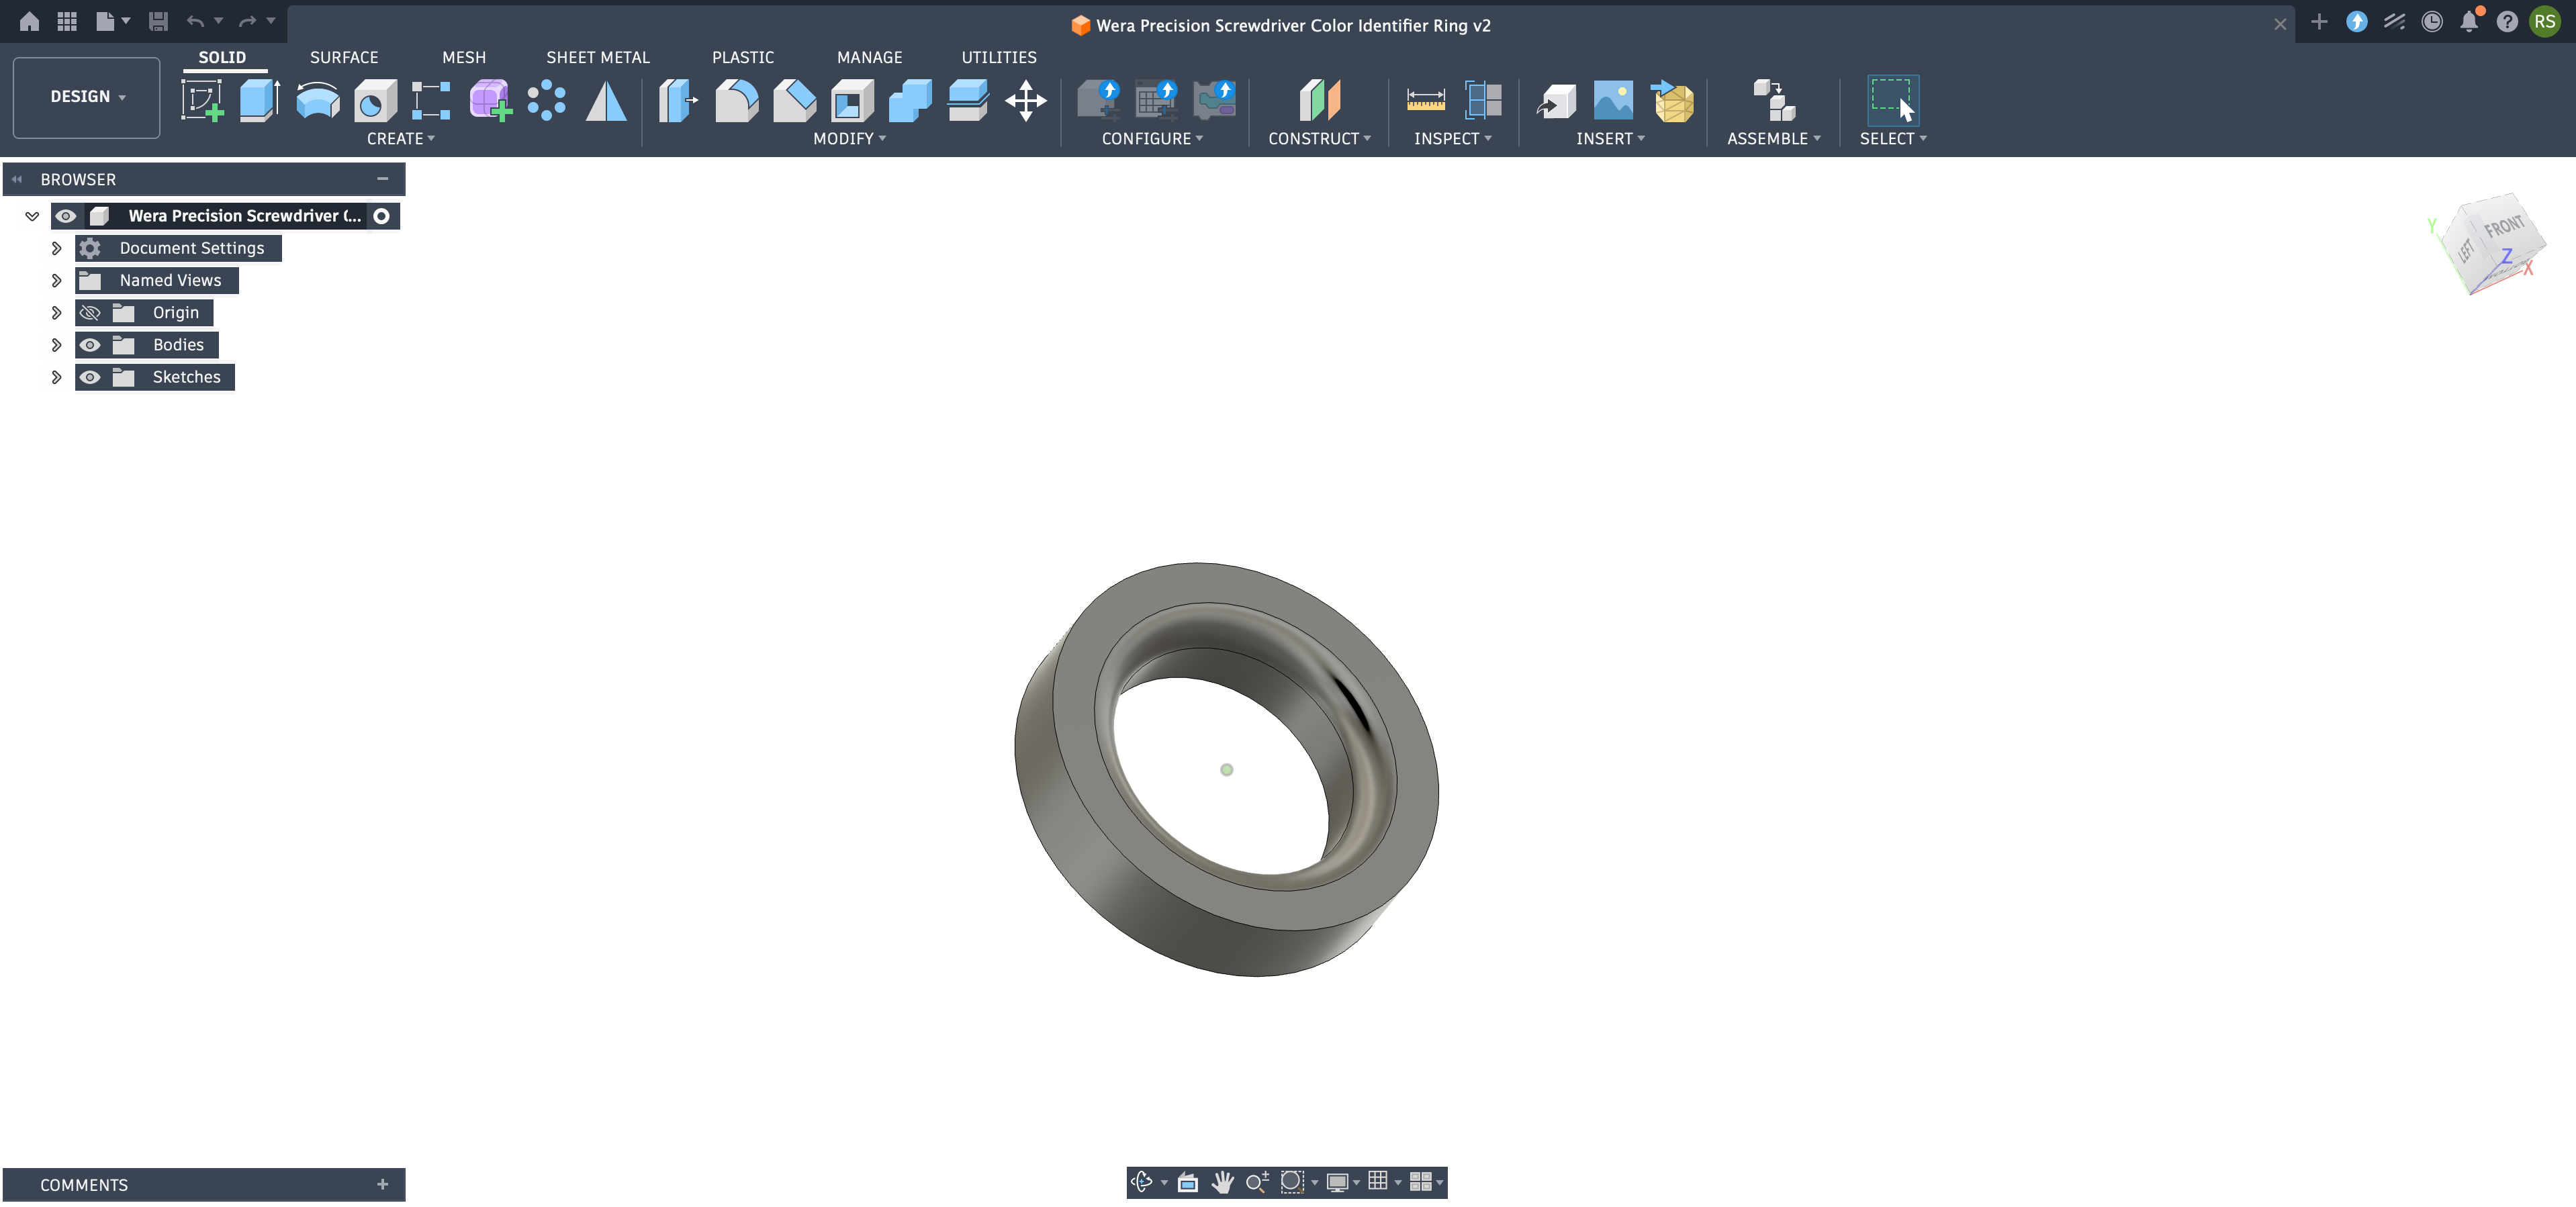Go to the UTILITIES tab

998,57
